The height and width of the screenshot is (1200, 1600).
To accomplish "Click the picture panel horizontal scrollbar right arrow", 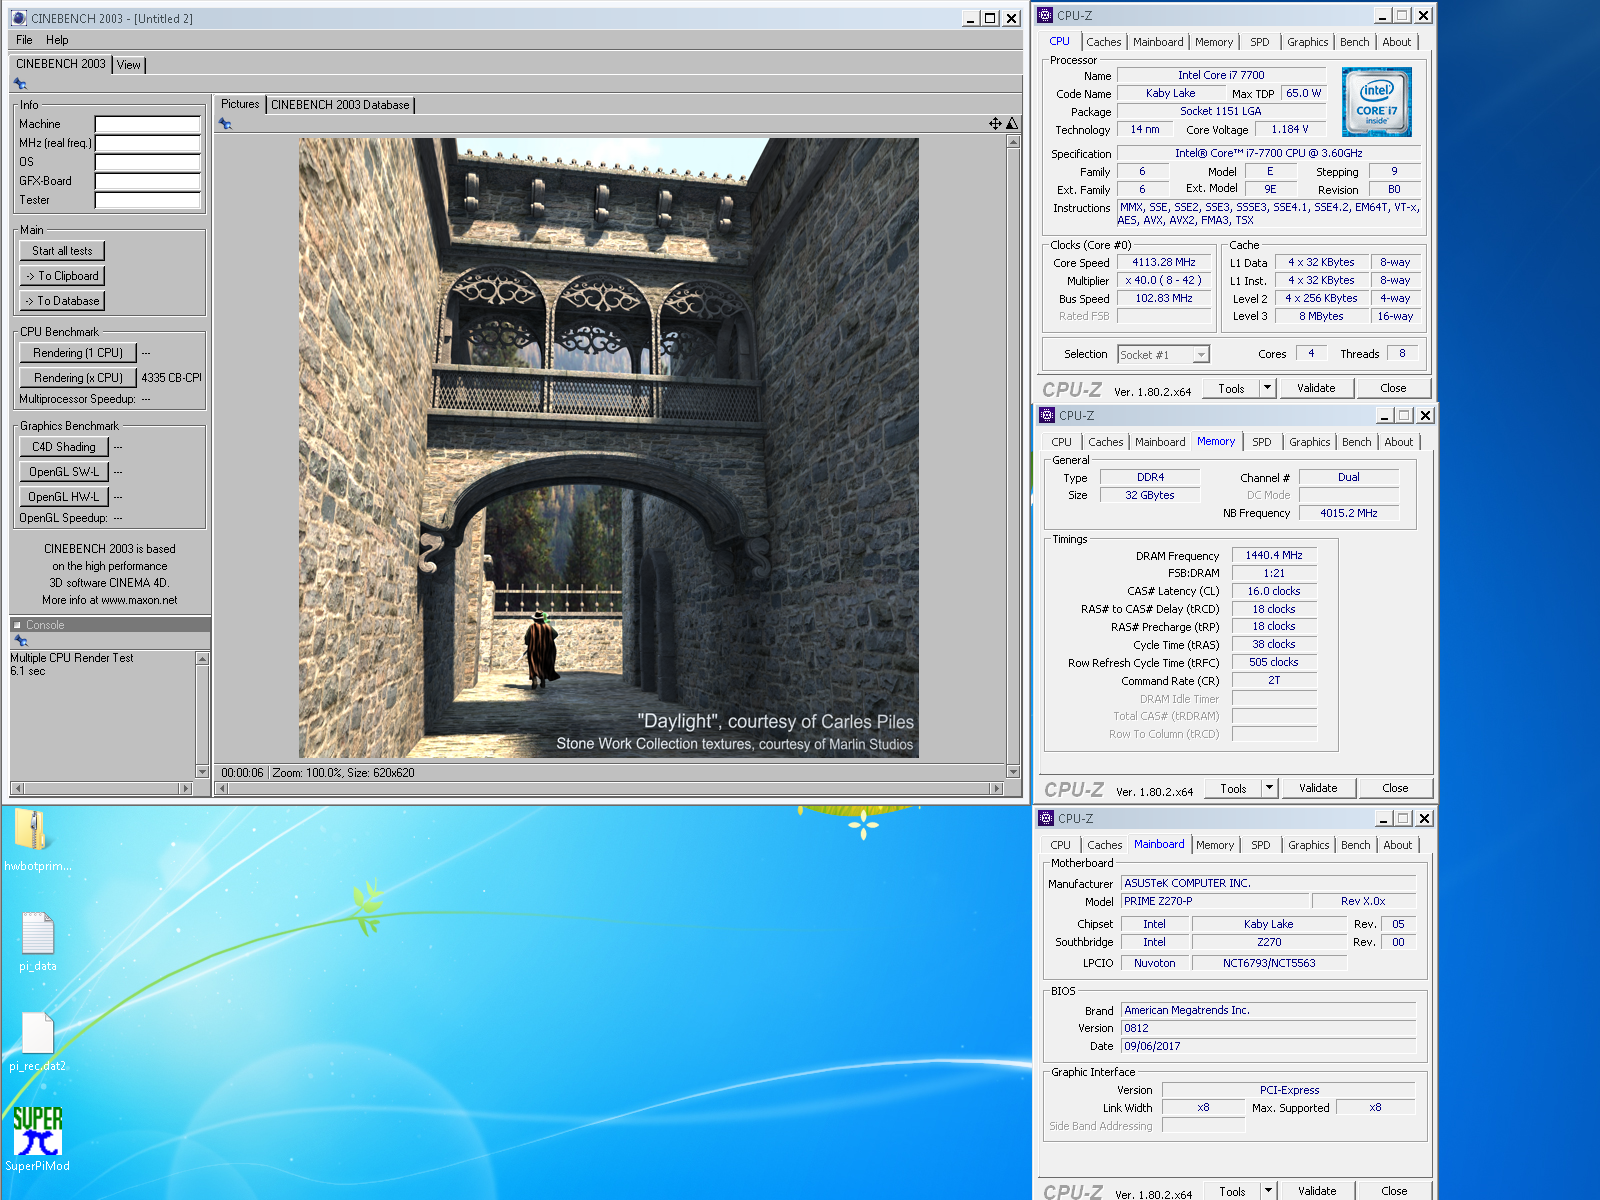I will pyautogui.click(x=996, y=788).
